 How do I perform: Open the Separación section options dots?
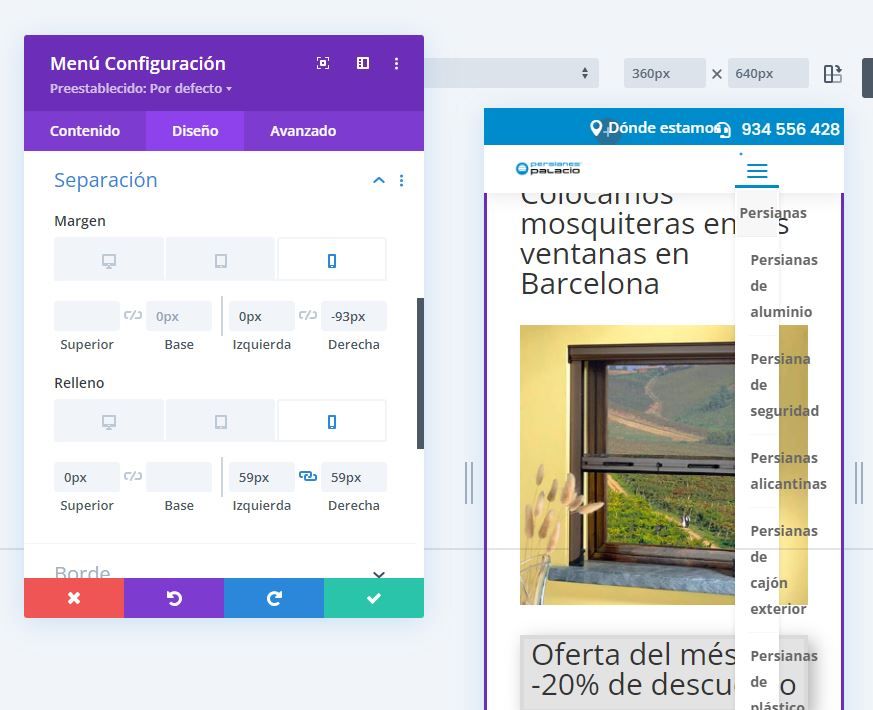401,180
